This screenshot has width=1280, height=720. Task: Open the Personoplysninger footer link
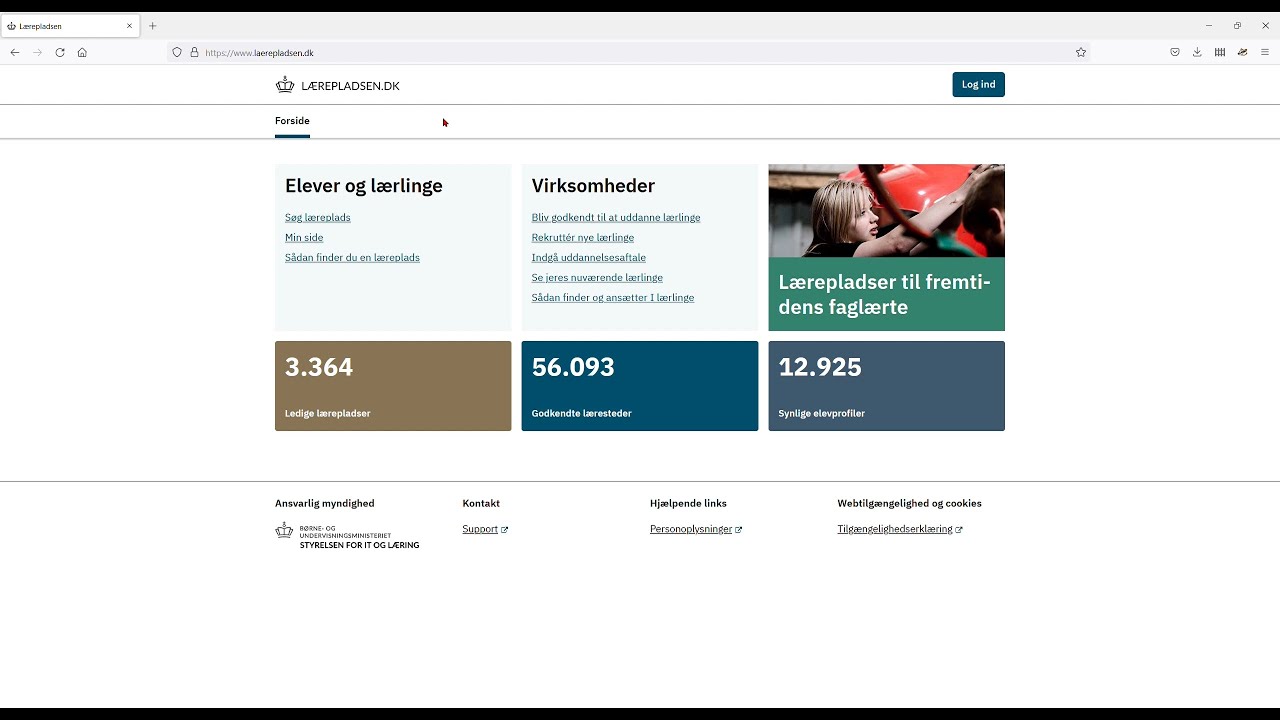(691, 529)
